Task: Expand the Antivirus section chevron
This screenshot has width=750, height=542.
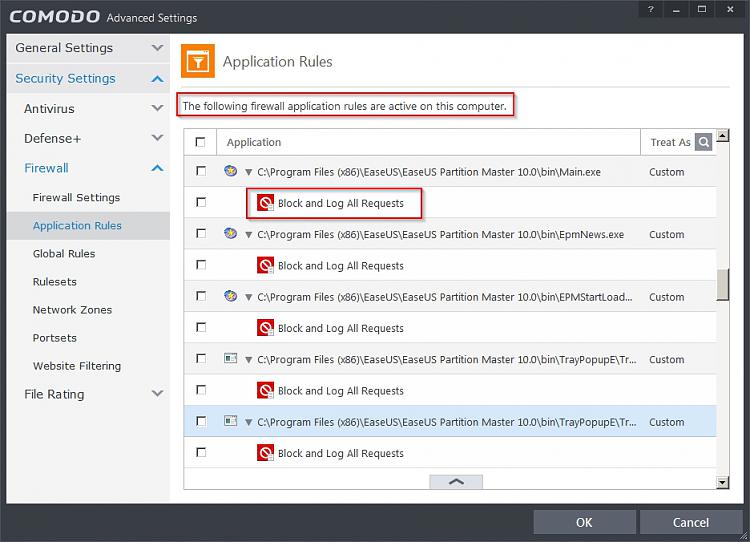Action: pyautogui.click(x=157, y=108)
